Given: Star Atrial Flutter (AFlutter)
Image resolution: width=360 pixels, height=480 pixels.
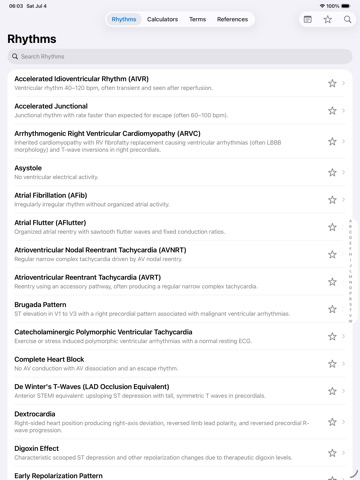Looking at the screenshot, I should [x=332, y=227].
